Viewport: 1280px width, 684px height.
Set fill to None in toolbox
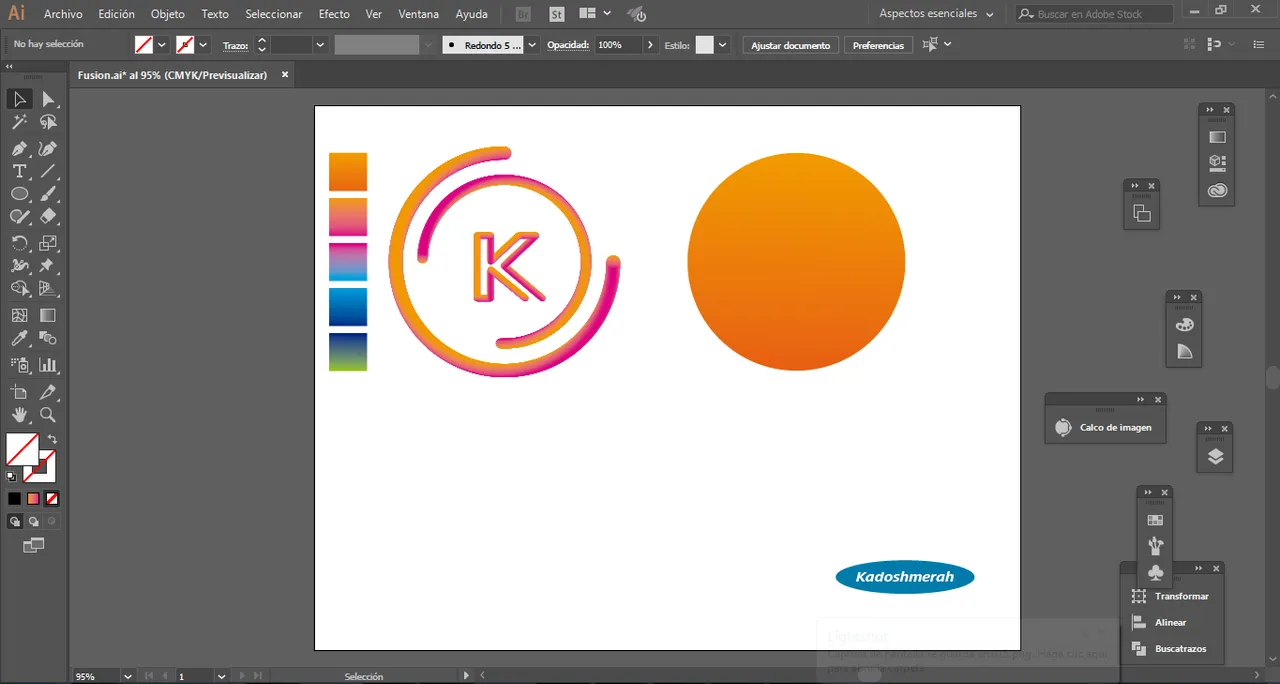[x=51, y=498]
